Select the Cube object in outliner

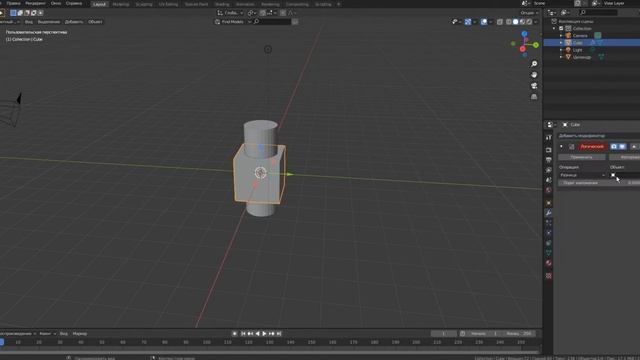click(578, 42)
